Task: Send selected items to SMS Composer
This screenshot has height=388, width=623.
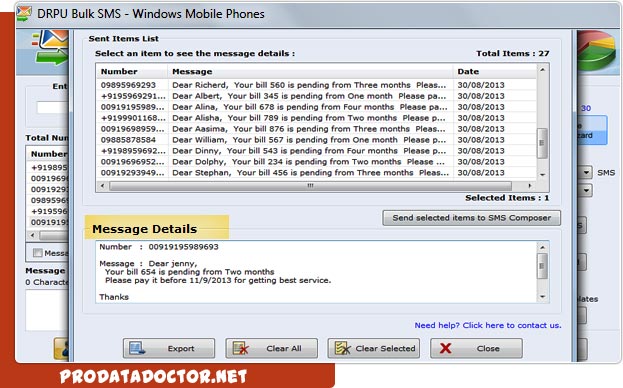Action: point(472,218)
